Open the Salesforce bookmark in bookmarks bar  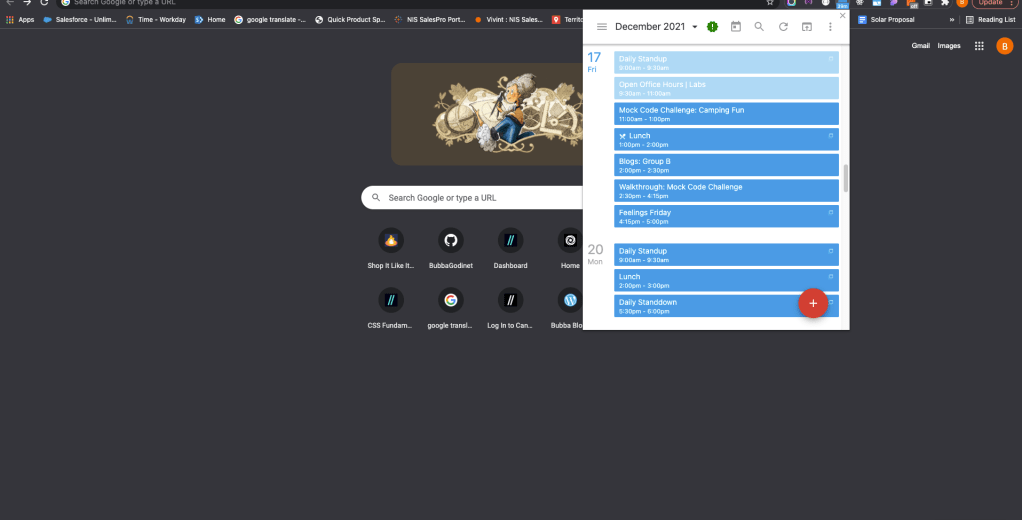point(80,19)
